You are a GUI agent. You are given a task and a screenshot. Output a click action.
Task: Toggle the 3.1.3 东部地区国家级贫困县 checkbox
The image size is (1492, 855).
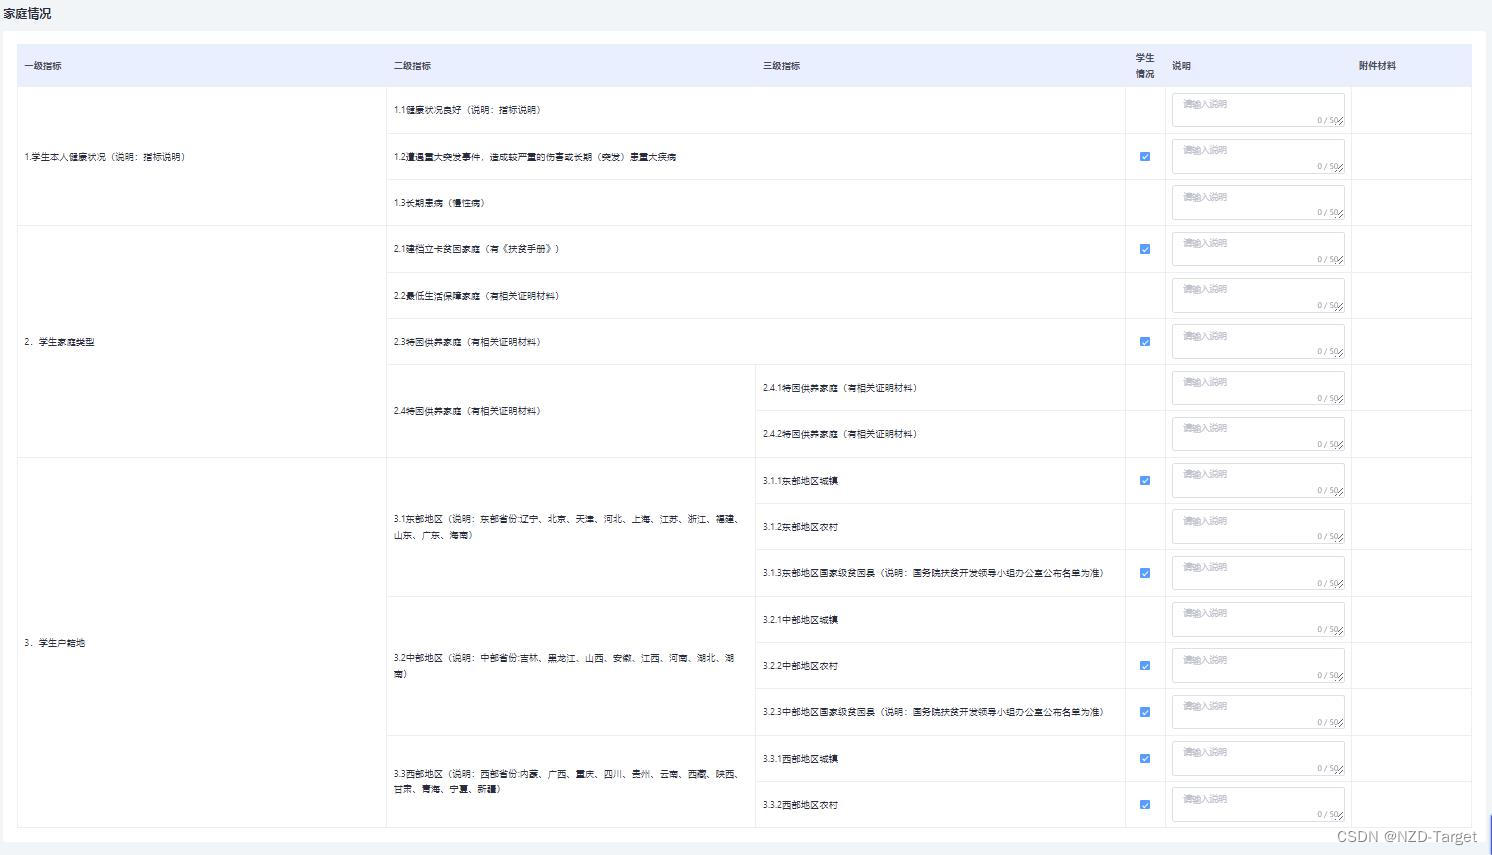pyautogui.click(x=1145, y=573)
